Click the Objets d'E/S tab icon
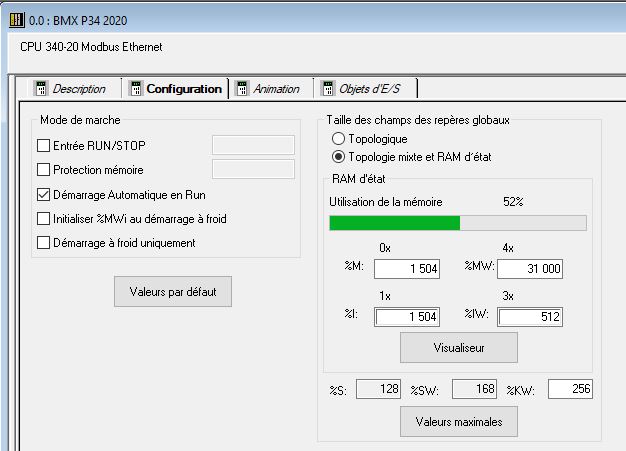The image size is (626, 451). [327, 89]
